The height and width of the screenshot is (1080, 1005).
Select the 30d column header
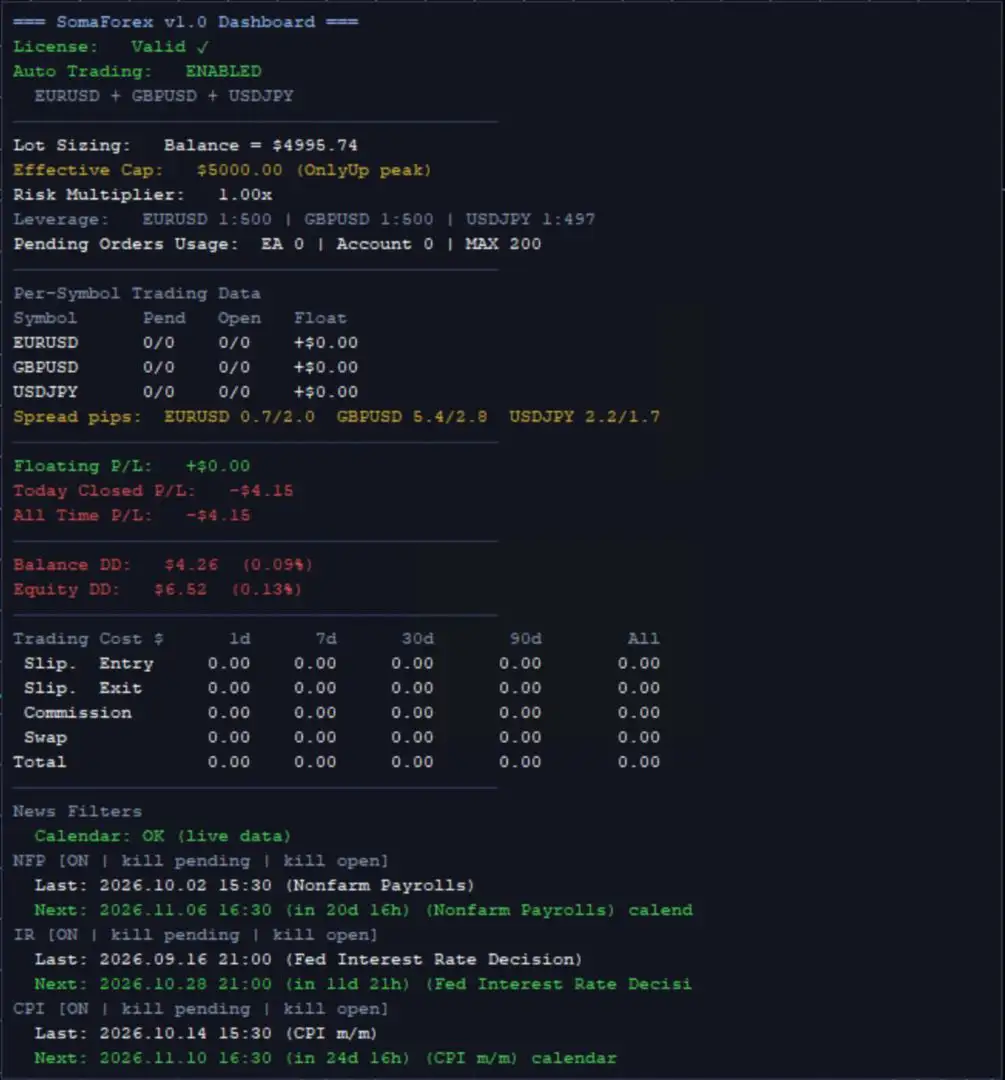coord(417,639)
